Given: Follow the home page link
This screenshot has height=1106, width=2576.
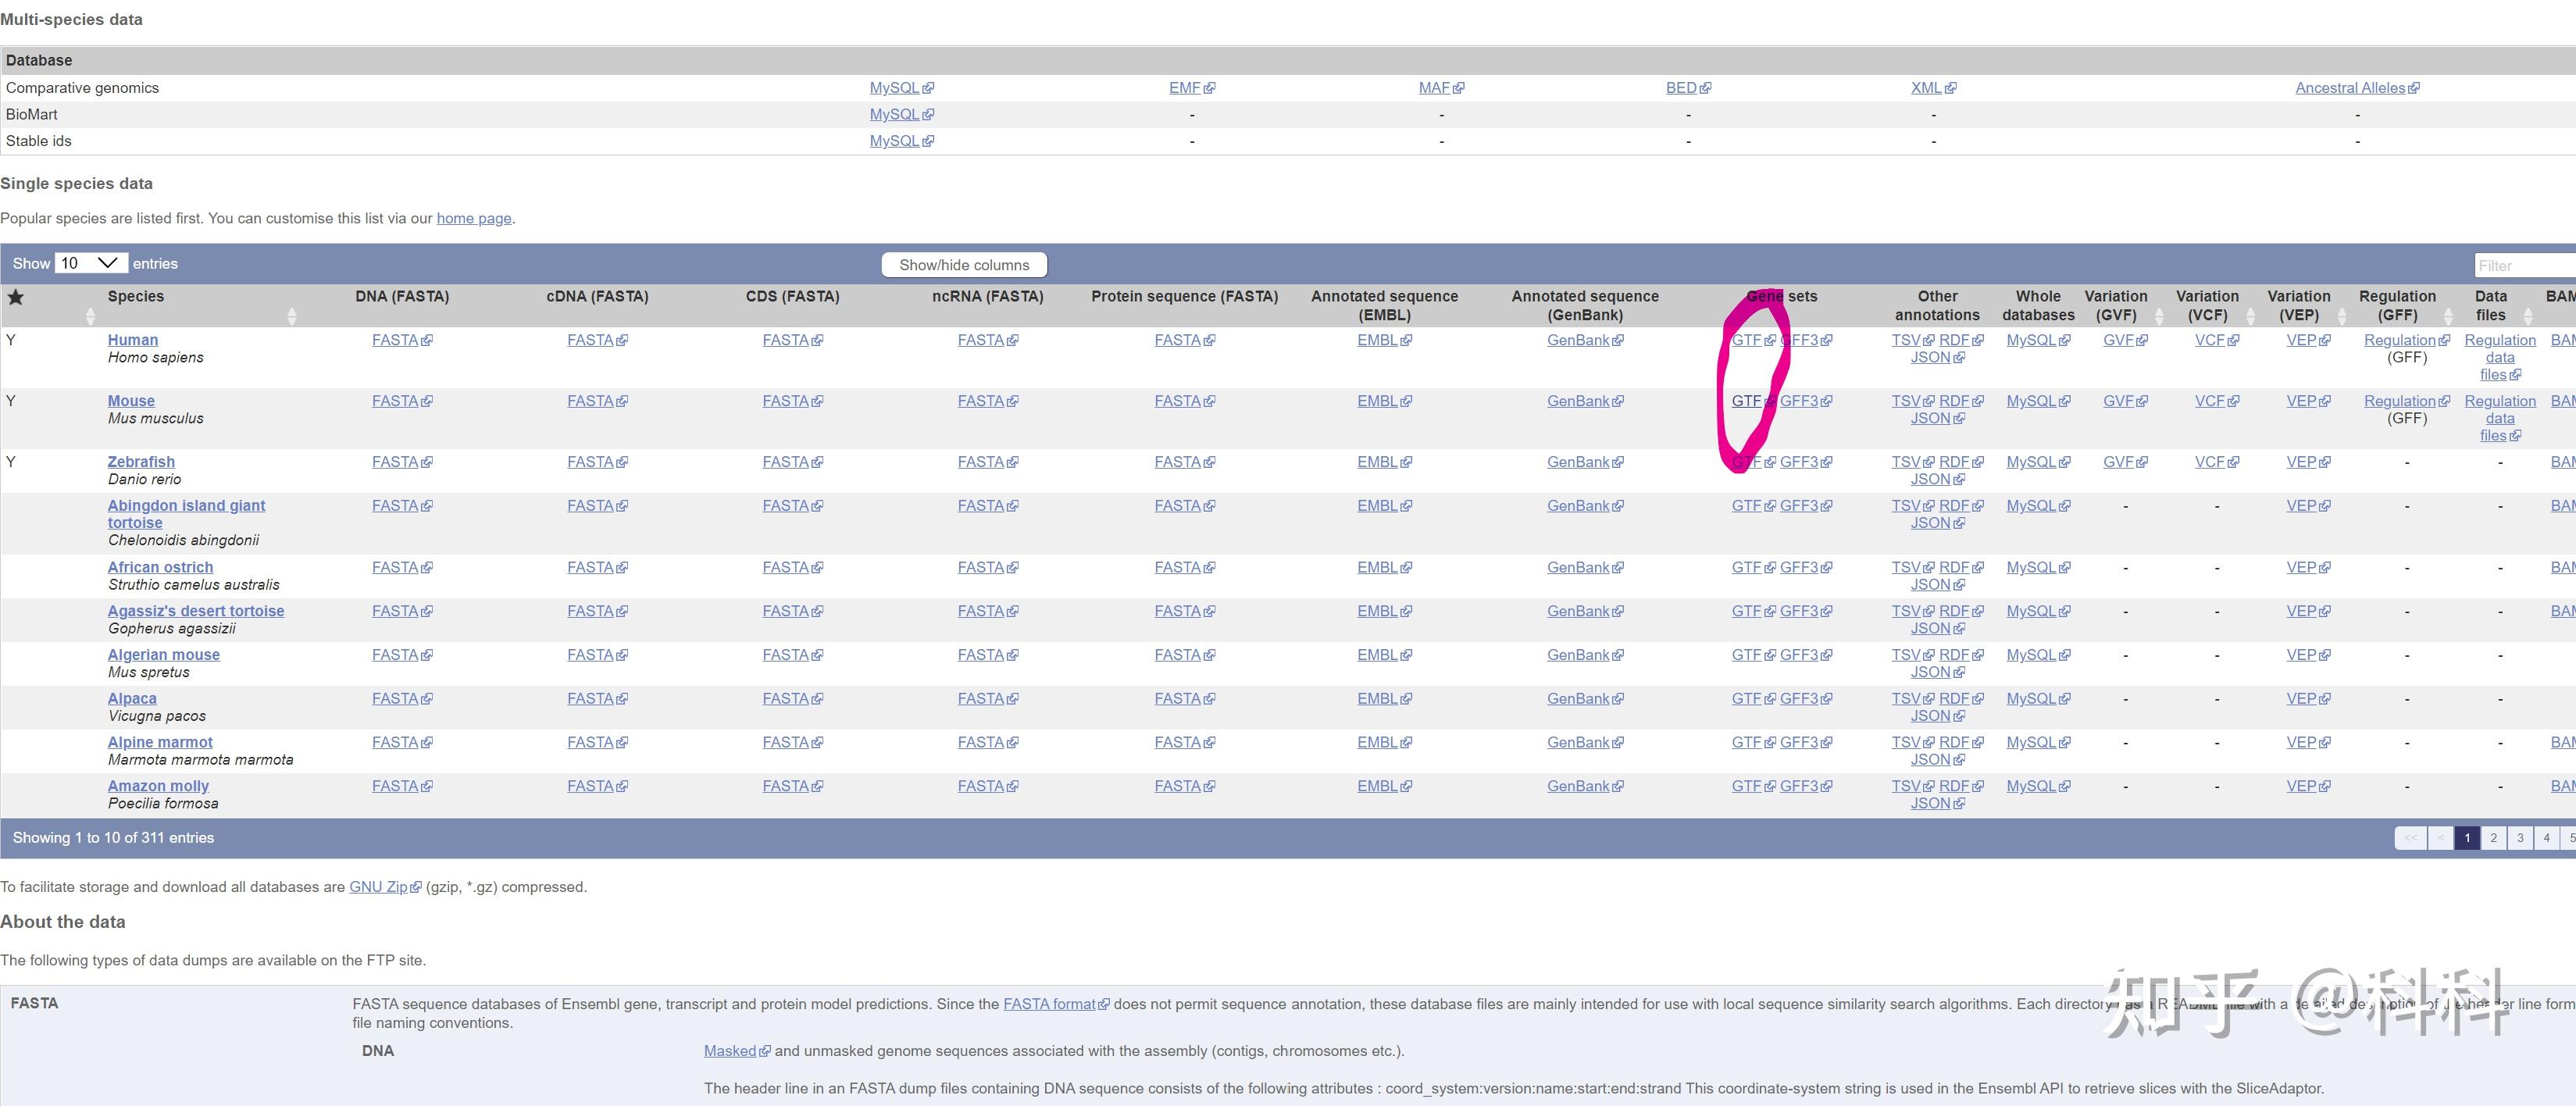Looking at the screenshot, I should click(x=473, y=218).
